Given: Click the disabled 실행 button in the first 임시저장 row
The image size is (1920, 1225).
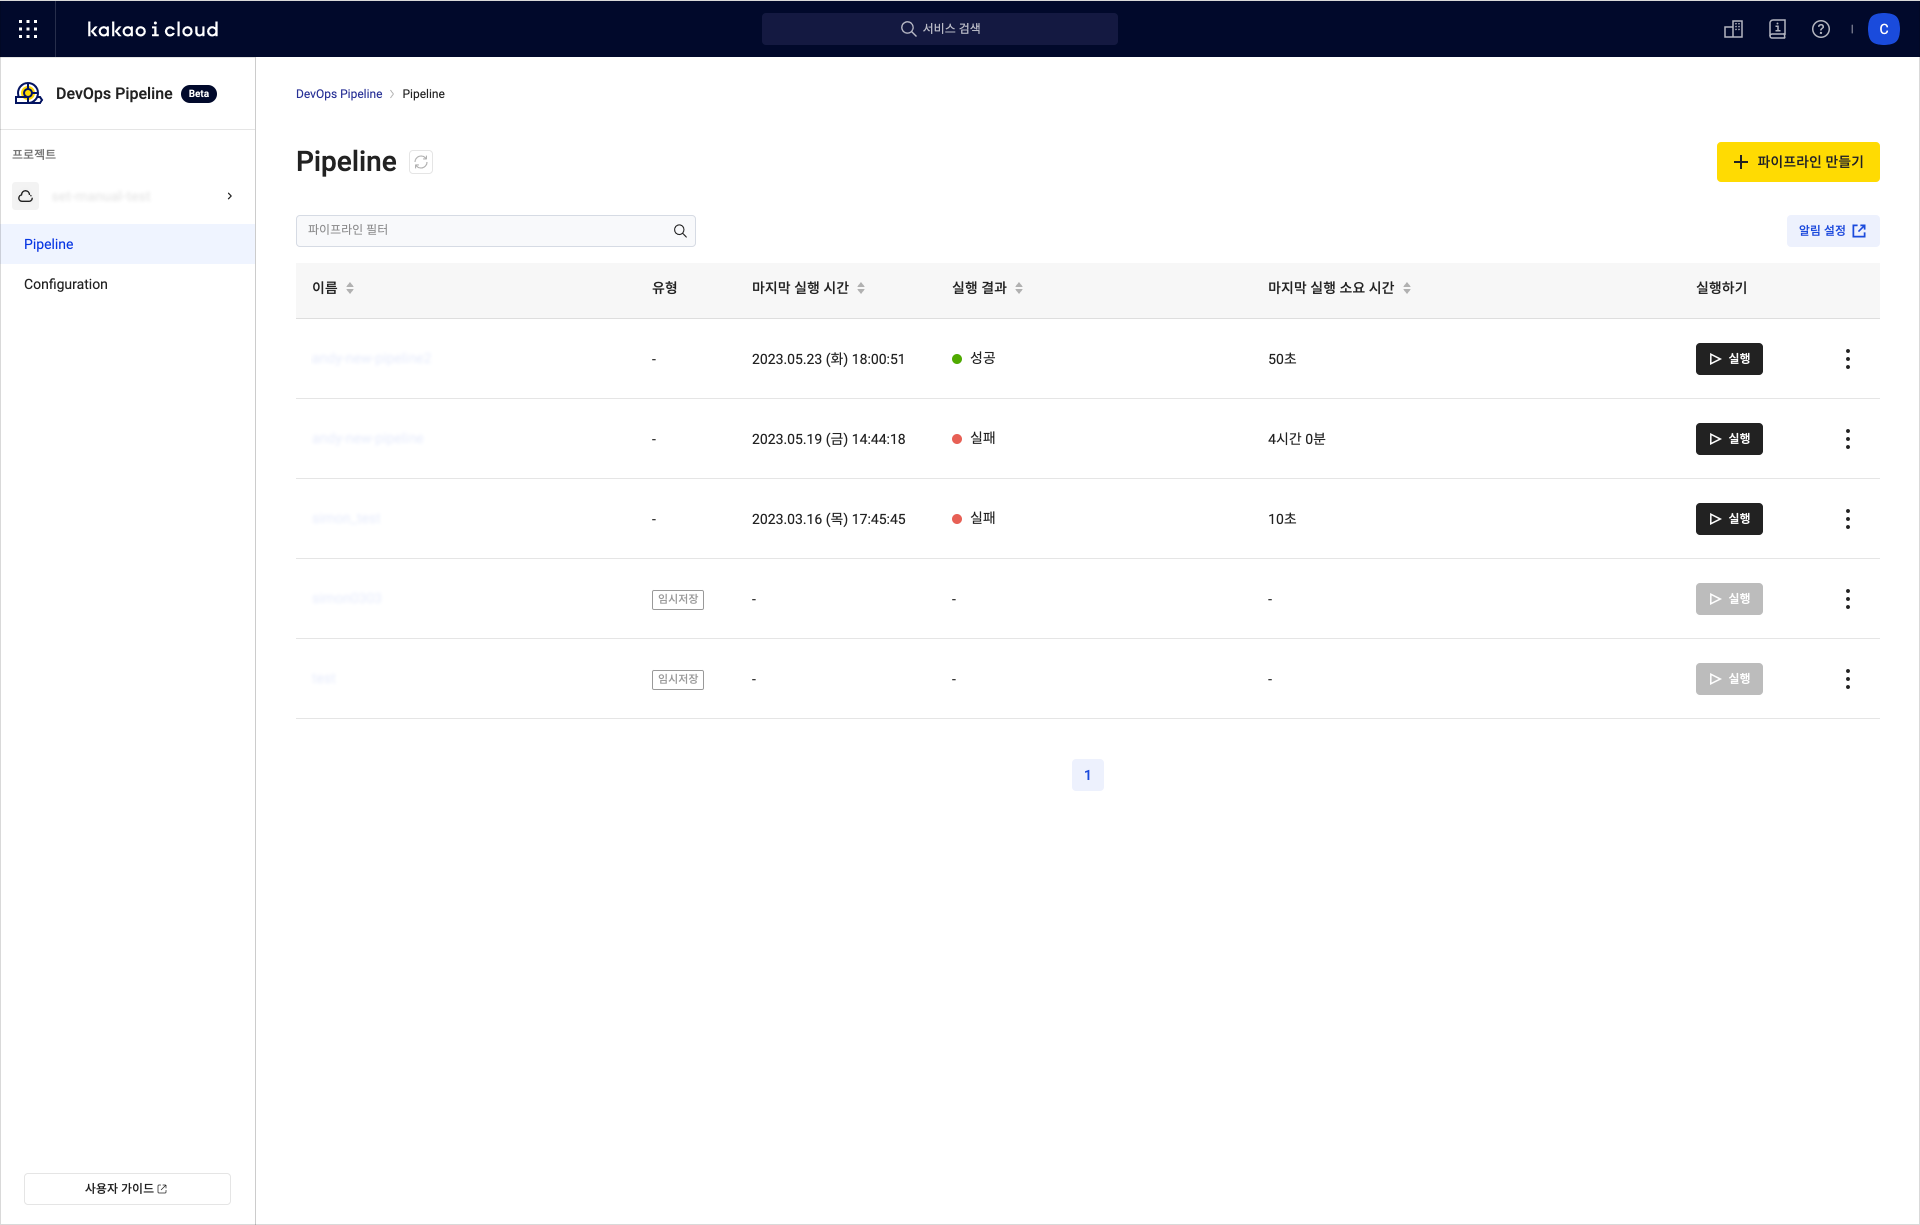Looking at the screenshot, I should [1729, 599].
